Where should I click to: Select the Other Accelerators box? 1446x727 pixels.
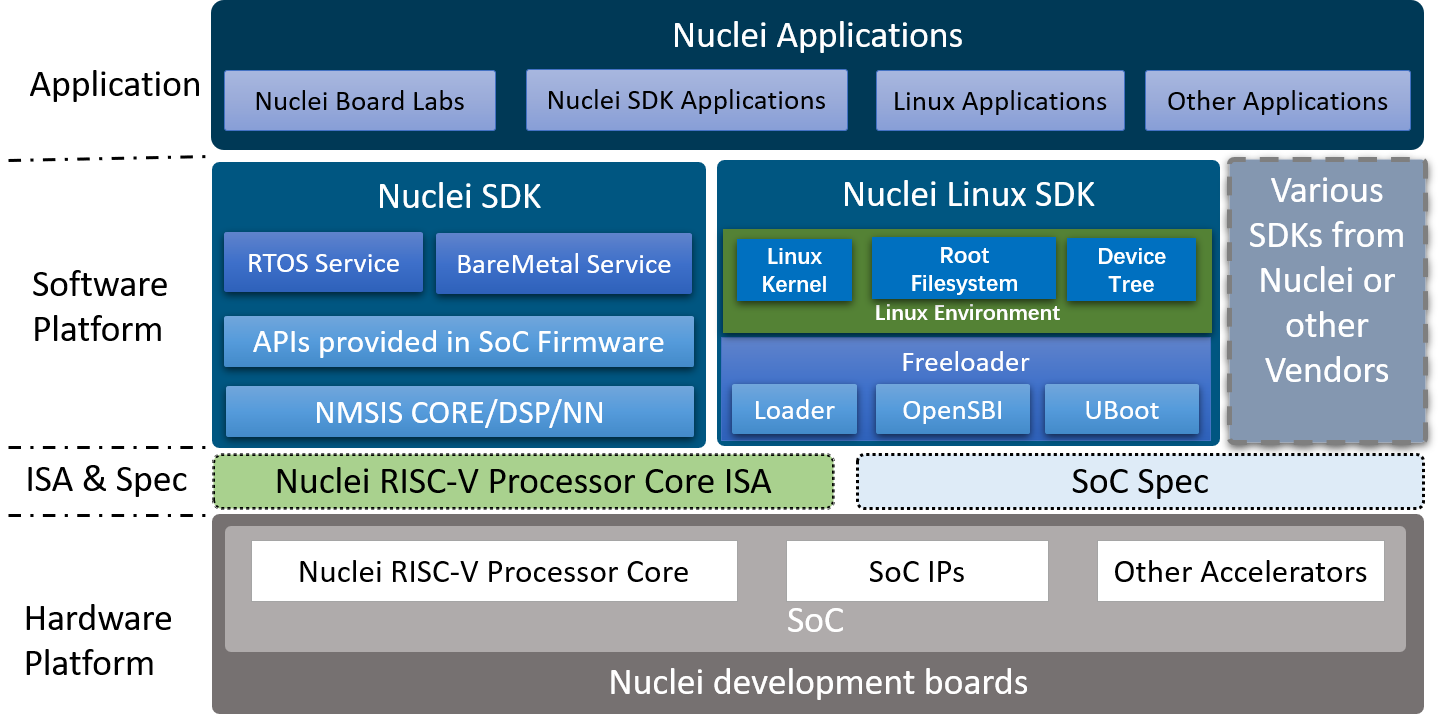click(x=1240, y=571)
